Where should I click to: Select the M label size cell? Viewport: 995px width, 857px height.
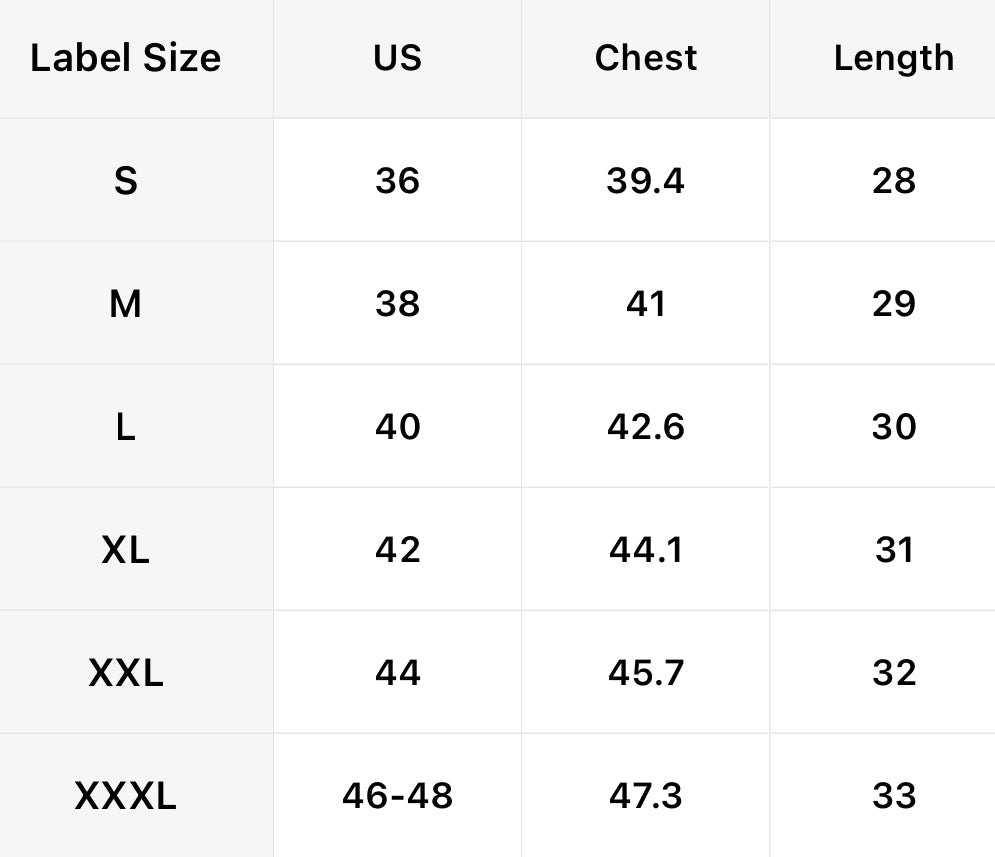point(125,304)
